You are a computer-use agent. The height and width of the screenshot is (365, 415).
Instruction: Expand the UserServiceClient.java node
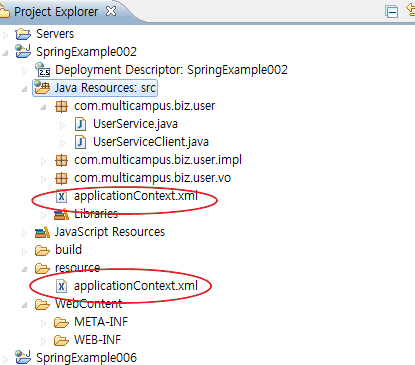[62, 143]
